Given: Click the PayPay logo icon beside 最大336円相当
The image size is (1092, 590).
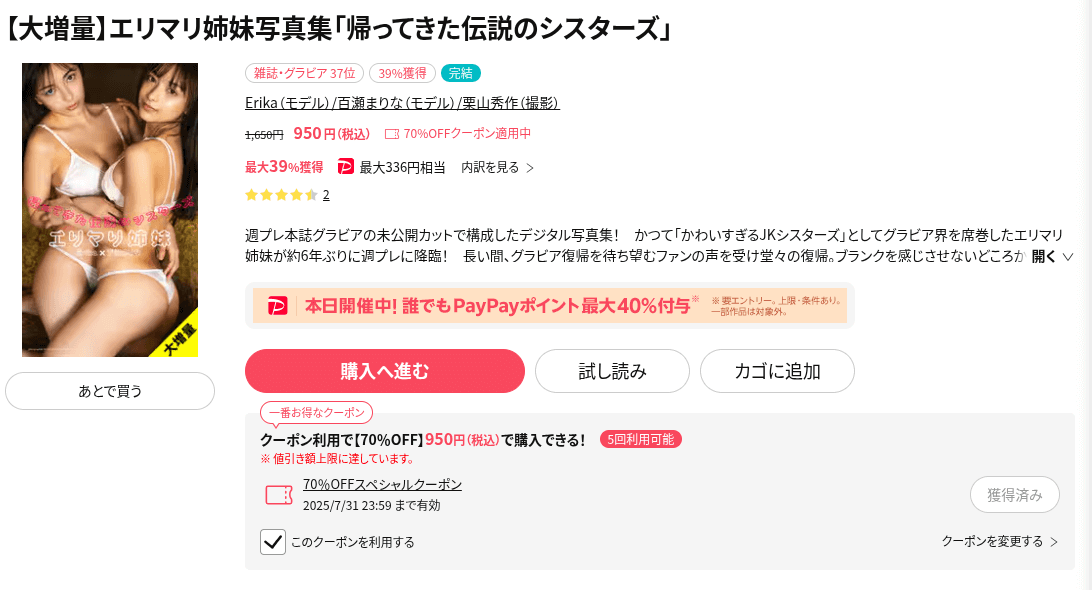Looking at the screenshot, I should point(345,167).
